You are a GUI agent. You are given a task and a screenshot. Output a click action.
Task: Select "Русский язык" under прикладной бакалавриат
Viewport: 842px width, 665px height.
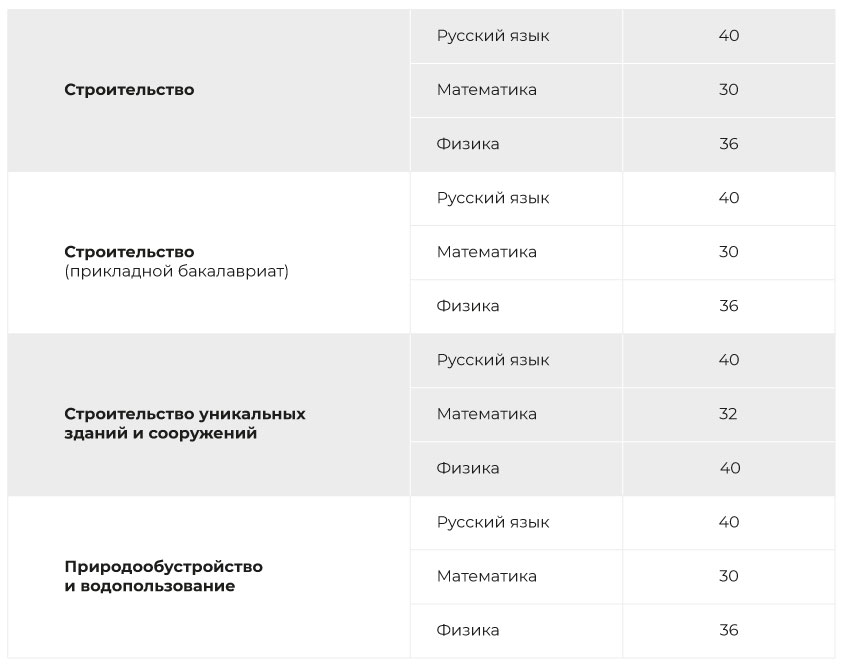(493, 198)
